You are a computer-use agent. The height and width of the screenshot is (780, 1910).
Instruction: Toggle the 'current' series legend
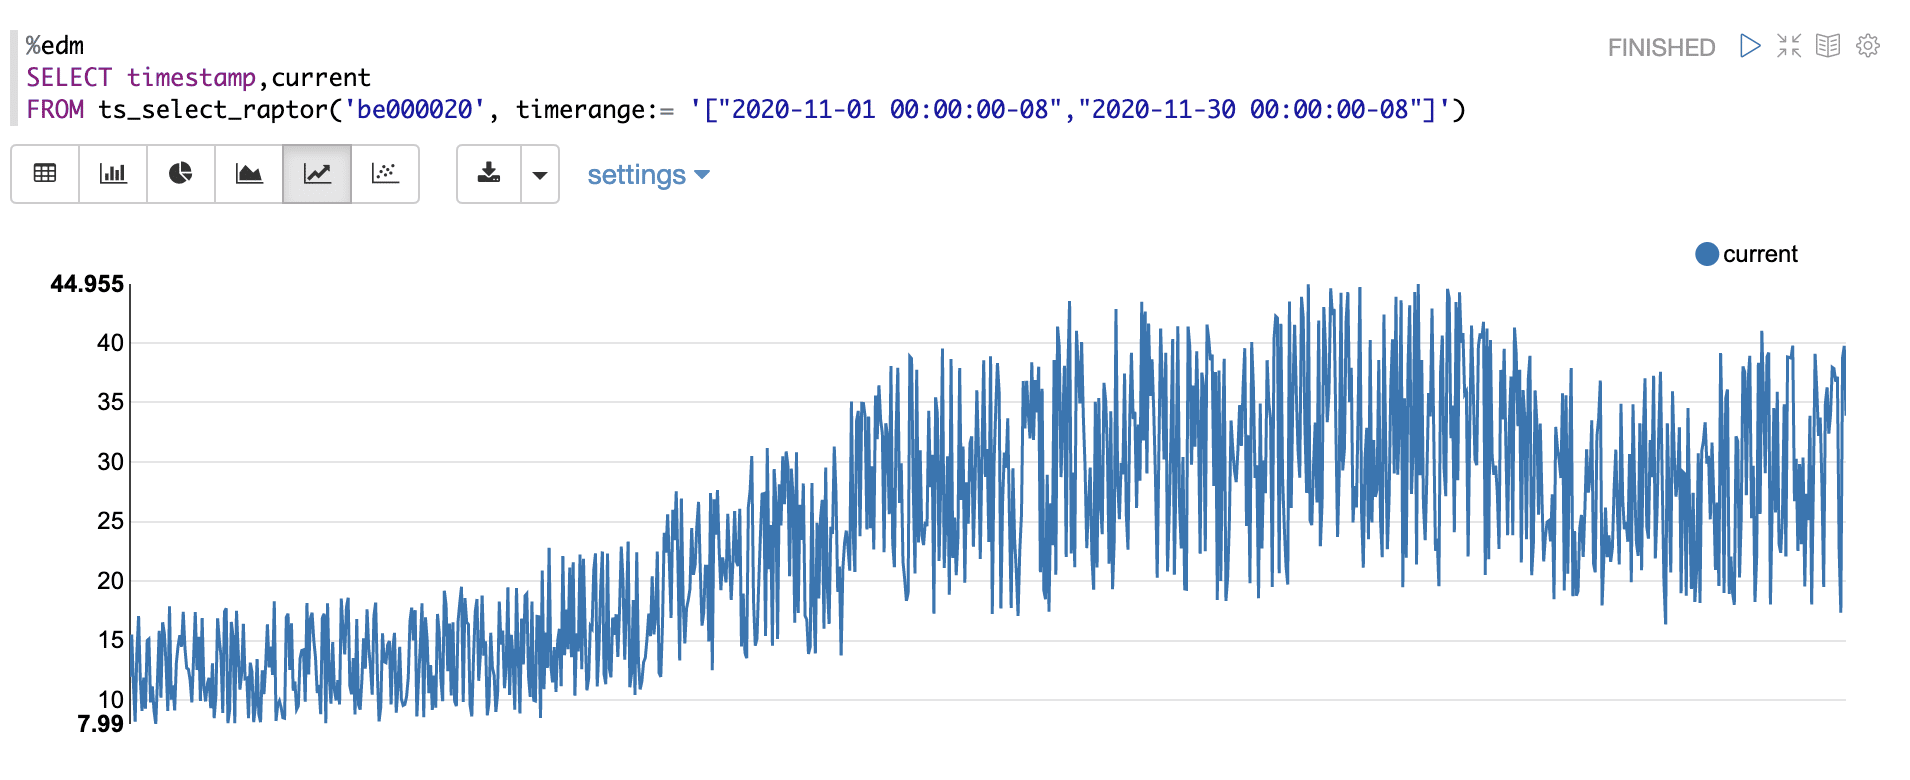click(x=1746, y=254)
